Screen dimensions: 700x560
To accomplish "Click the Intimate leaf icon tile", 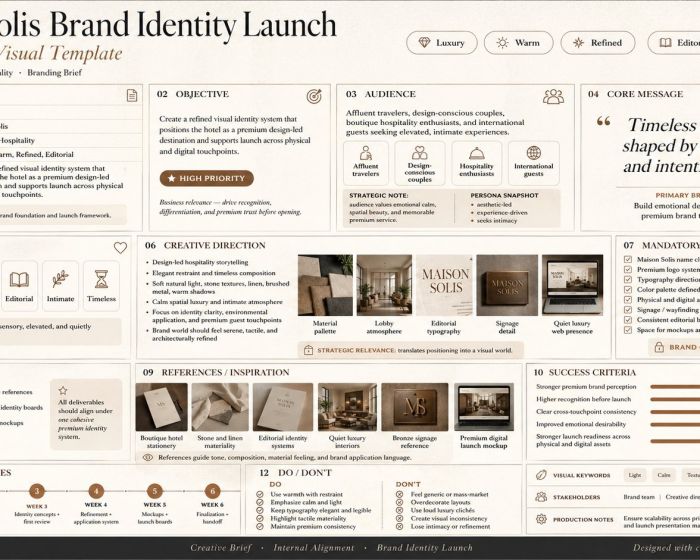I will click(x=60, y=286).
